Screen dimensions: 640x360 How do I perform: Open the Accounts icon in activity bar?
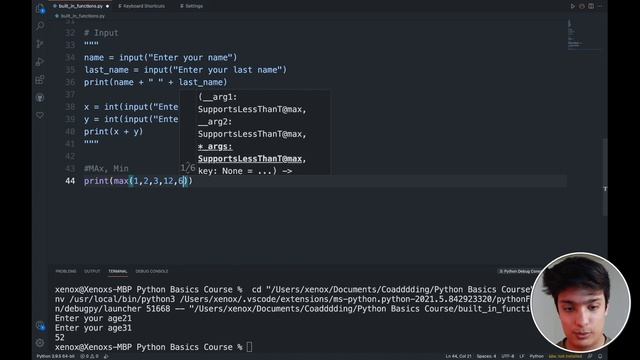40,325
